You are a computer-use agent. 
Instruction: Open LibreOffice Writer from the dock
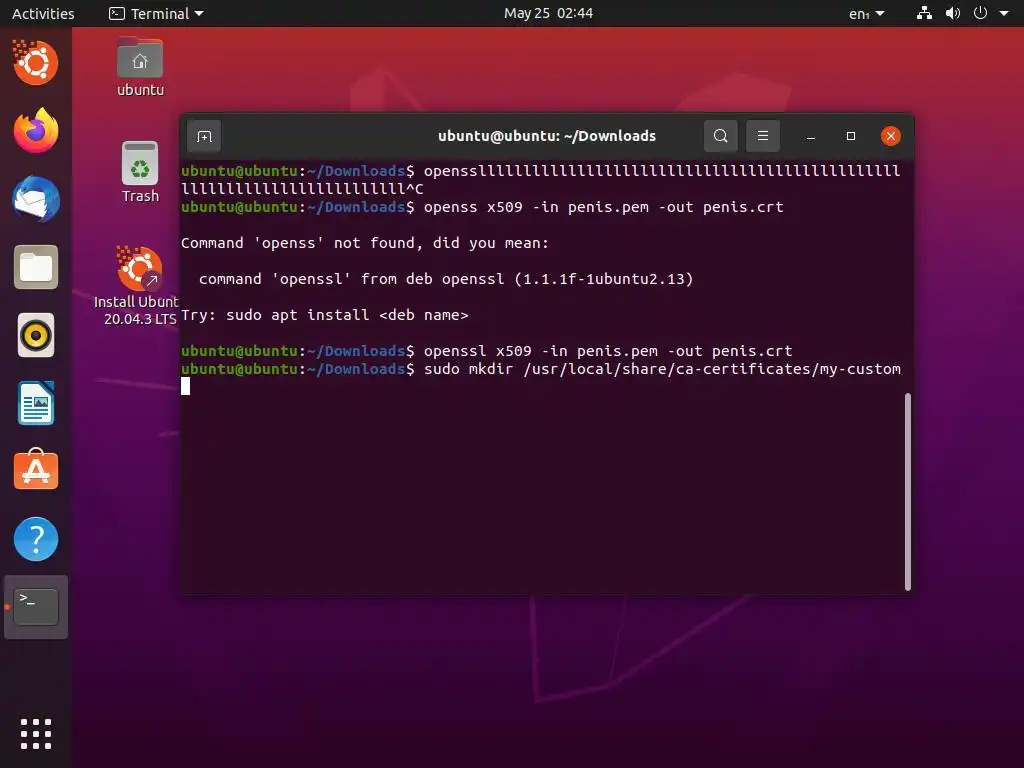click(x=36, y=403)
